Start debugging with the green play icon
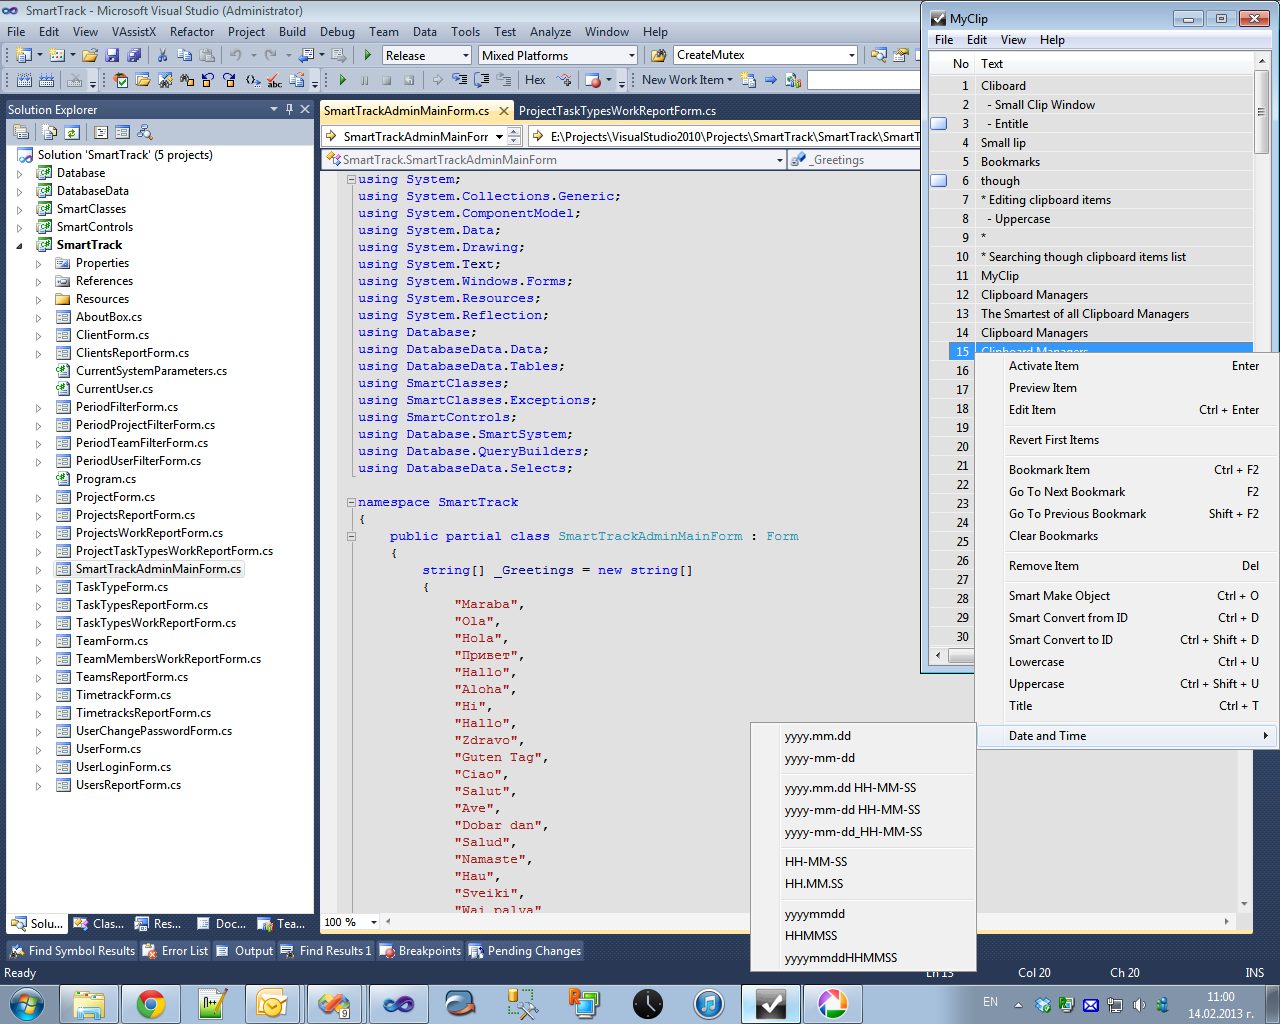1280x1024 pixels. [368, 55]
